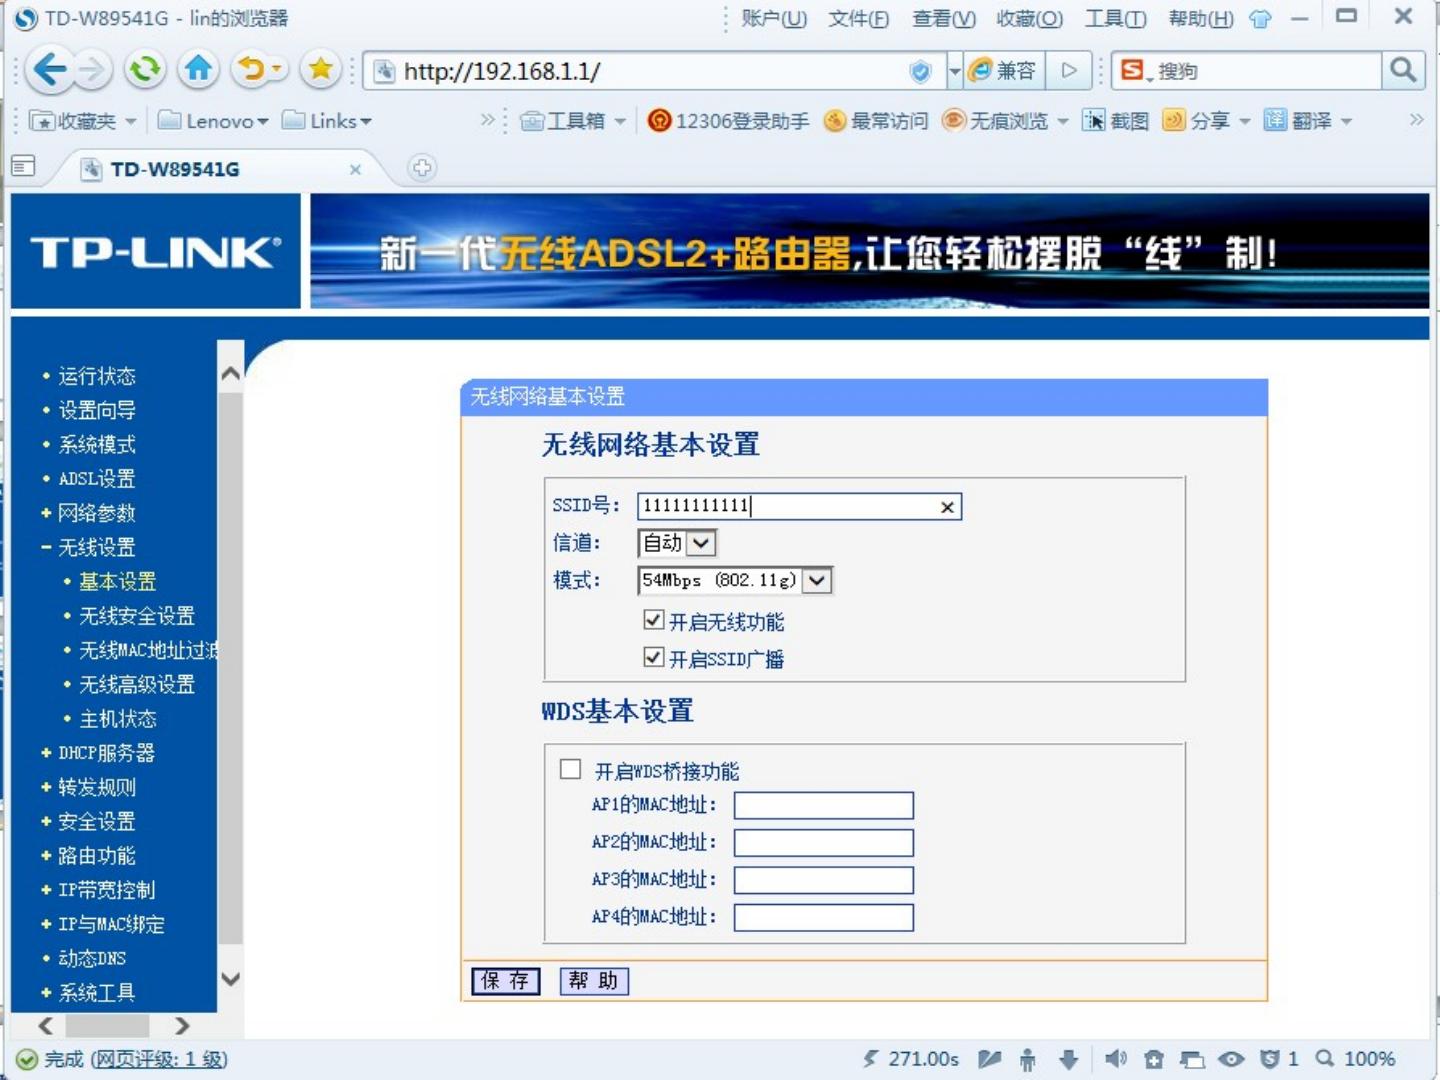
Task: Open a new tab with plus icon
Action: click(422, 168)
